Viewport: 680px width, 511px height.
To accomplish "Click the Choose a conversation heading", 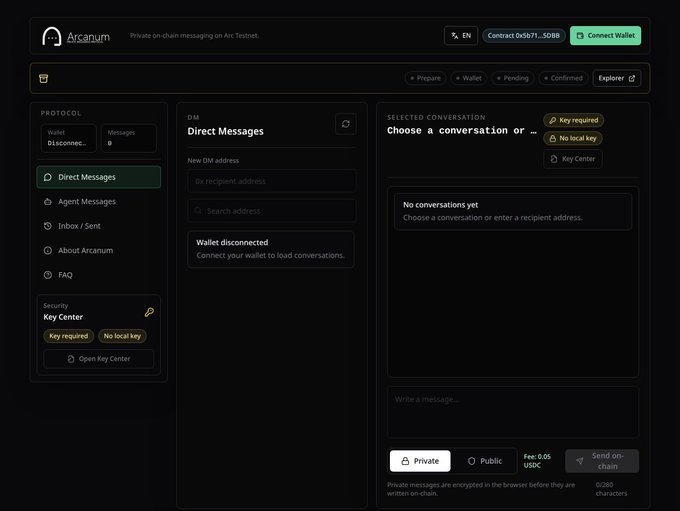I will point(461,130).
